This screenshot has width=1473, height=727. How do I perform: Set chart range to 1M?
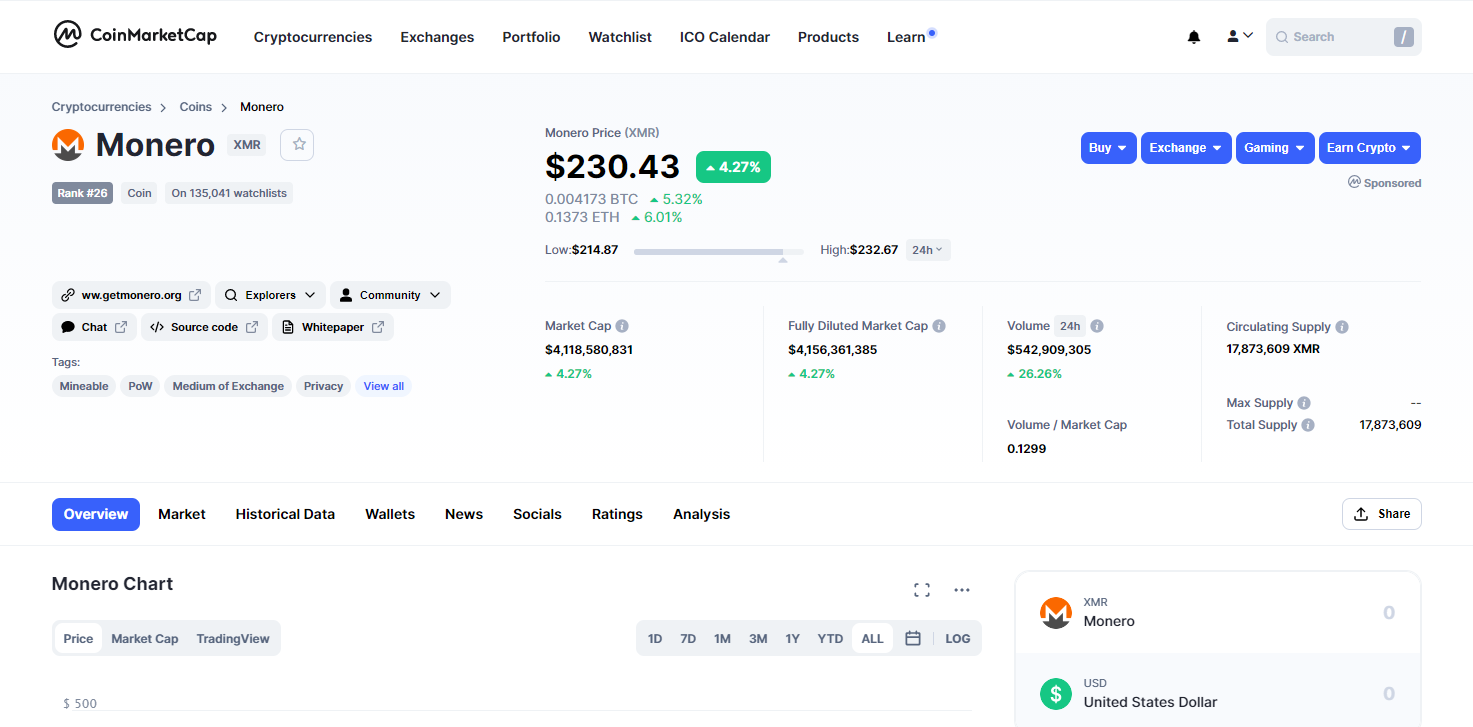722,639
